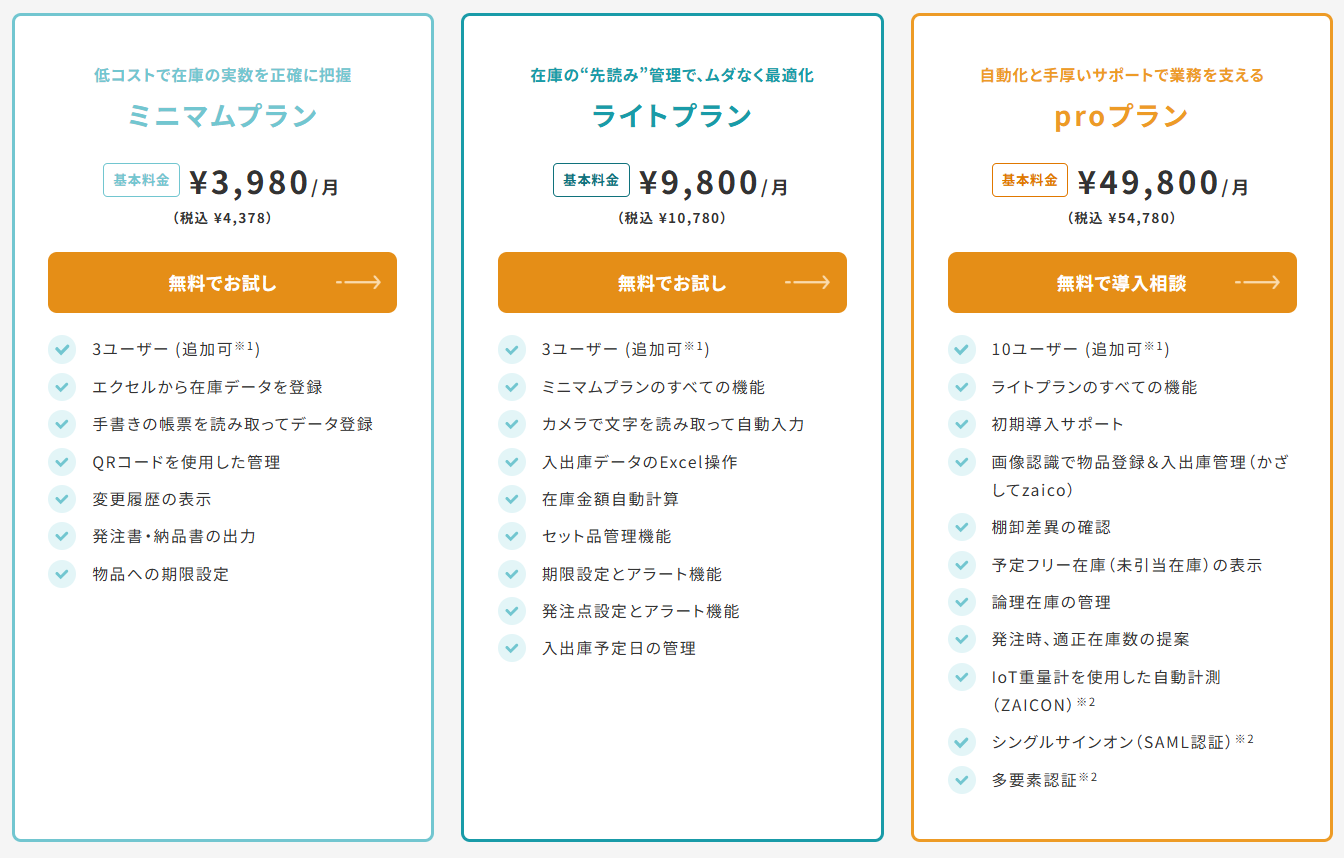1344x858 pixels.
Task: Click checkmark icon beside 在庫金額自動計算
Action: click(512, 499)
